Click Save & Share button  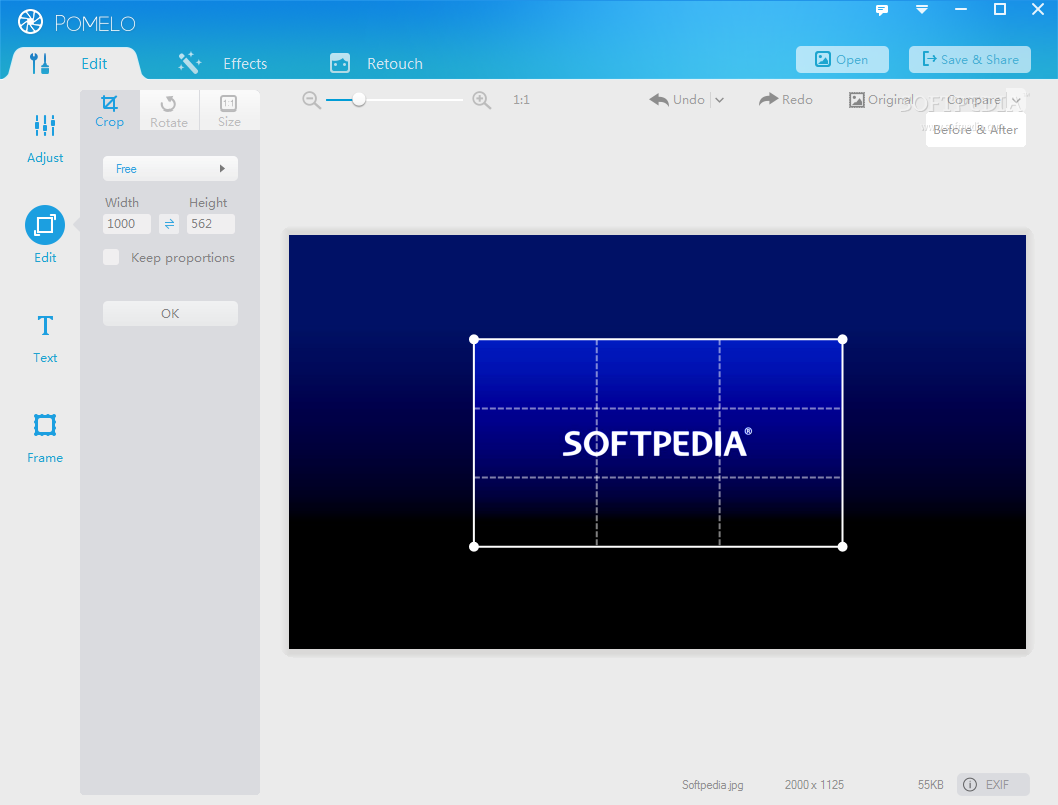[970, 59]
